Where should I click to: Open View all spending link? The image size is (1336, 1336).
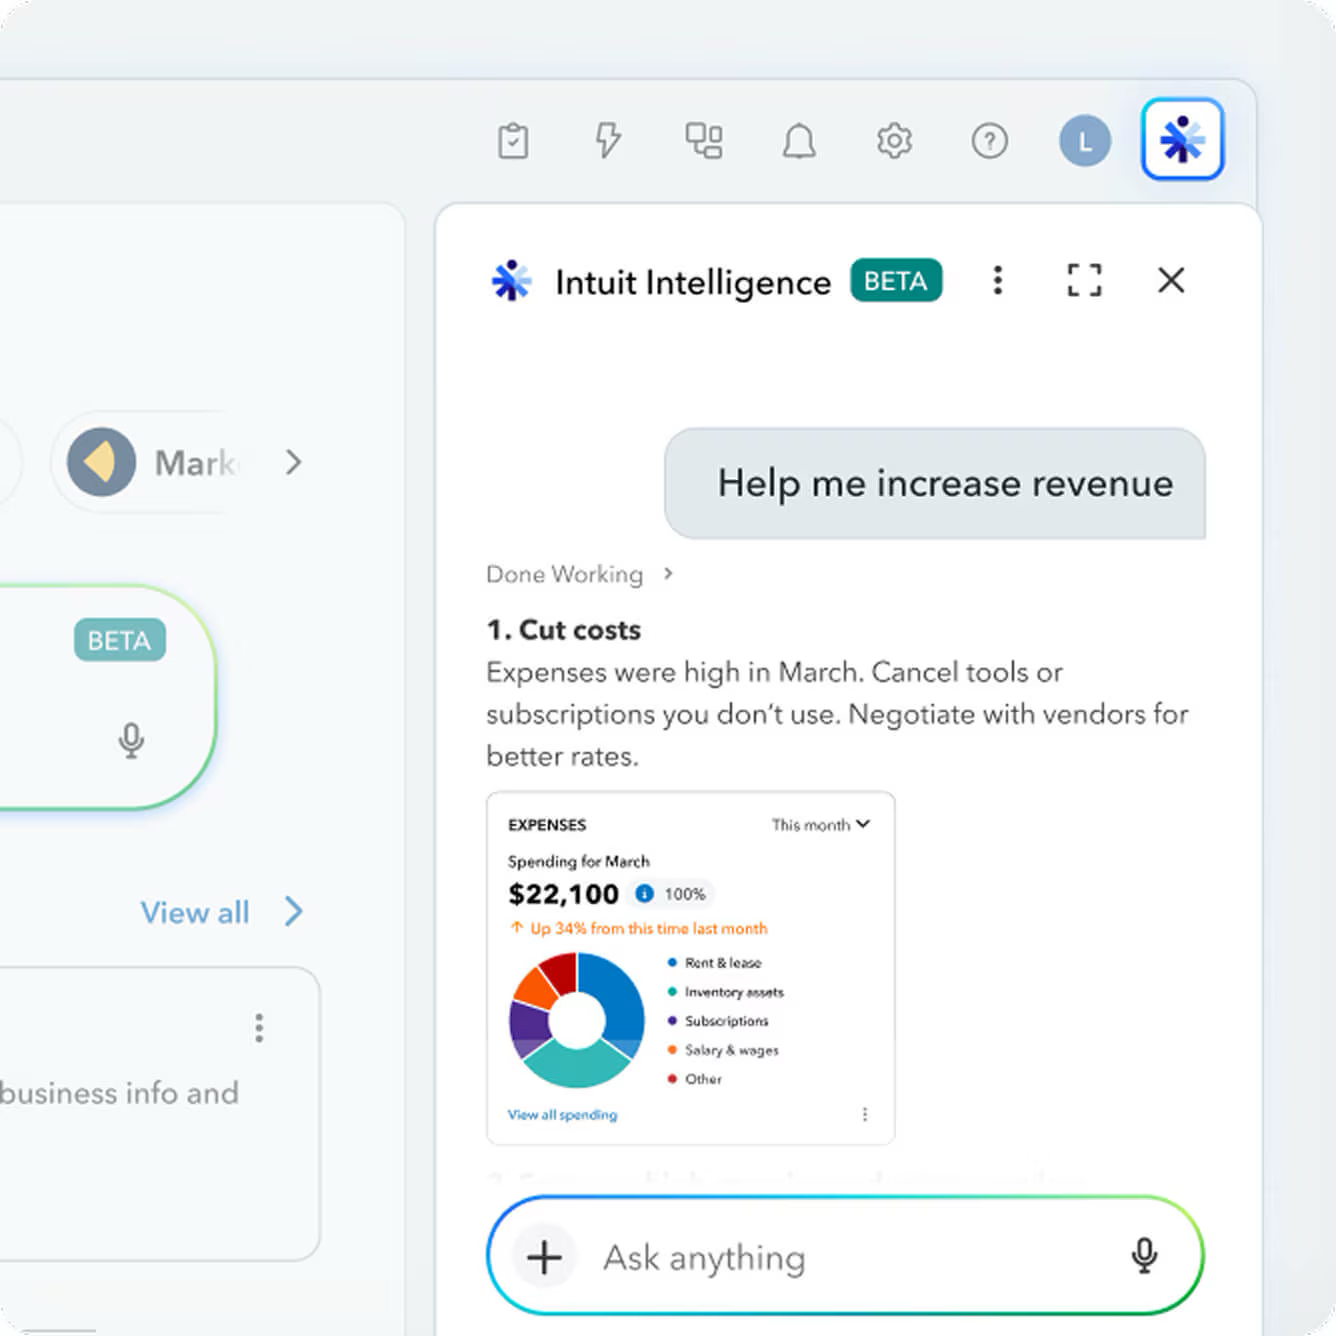(562, 1114)
